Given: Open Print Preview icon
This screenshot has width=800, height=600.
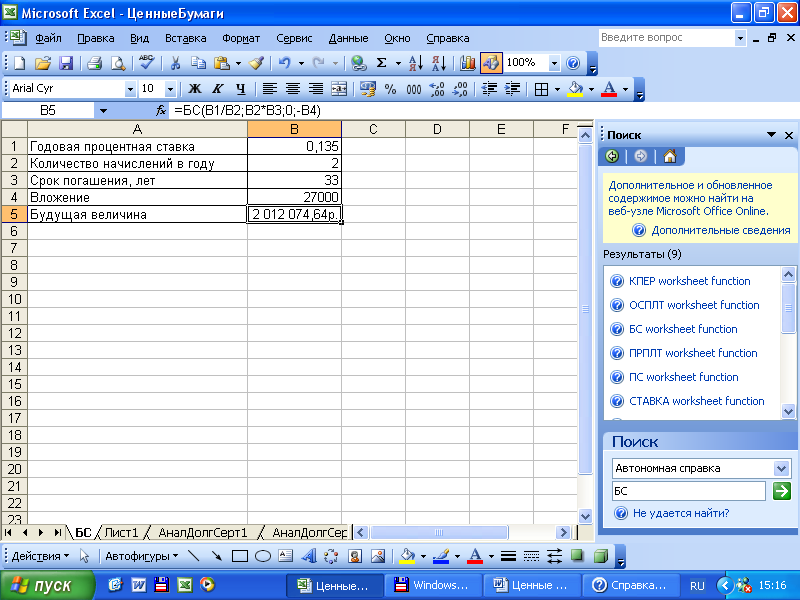Looking at the screenshot, I should tap(118, 63).
